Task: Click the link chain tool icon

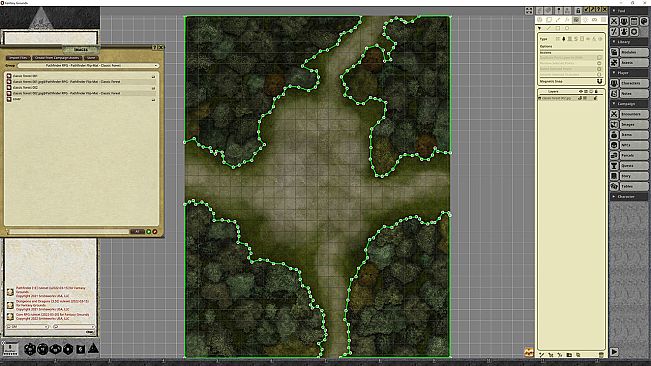Action: pyautogui.click(x=595, y=20)
